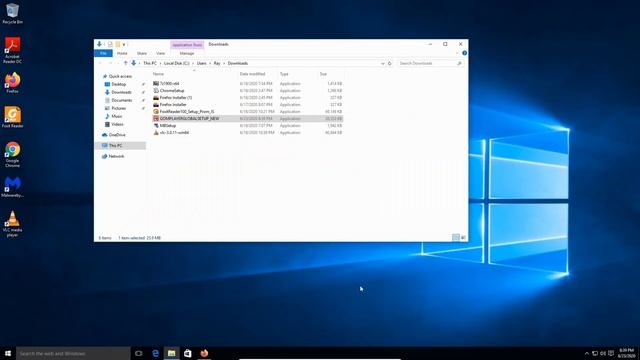This screenshot has height=360, width=640.
Task: Go up one folder level
Action: pos(125,63)
